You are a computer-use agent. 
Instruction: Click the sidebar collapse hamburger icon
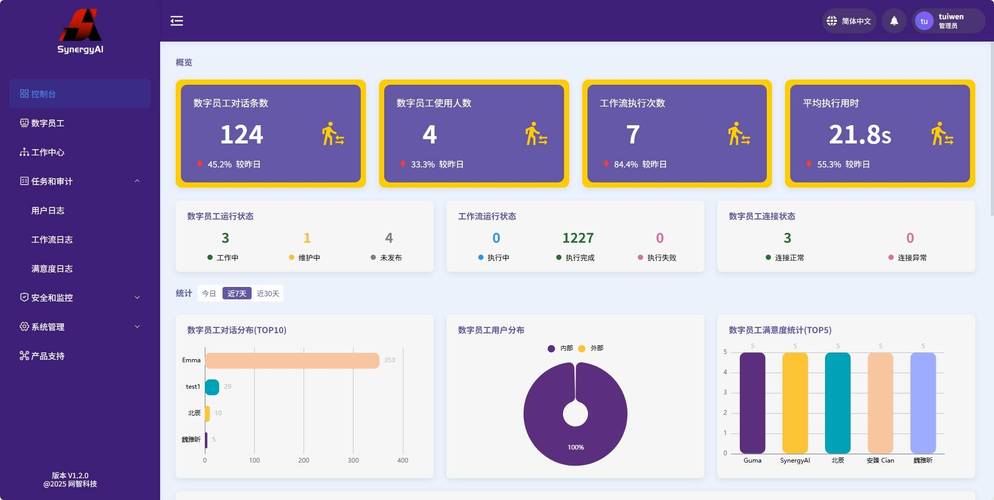[x=177, y=20]
